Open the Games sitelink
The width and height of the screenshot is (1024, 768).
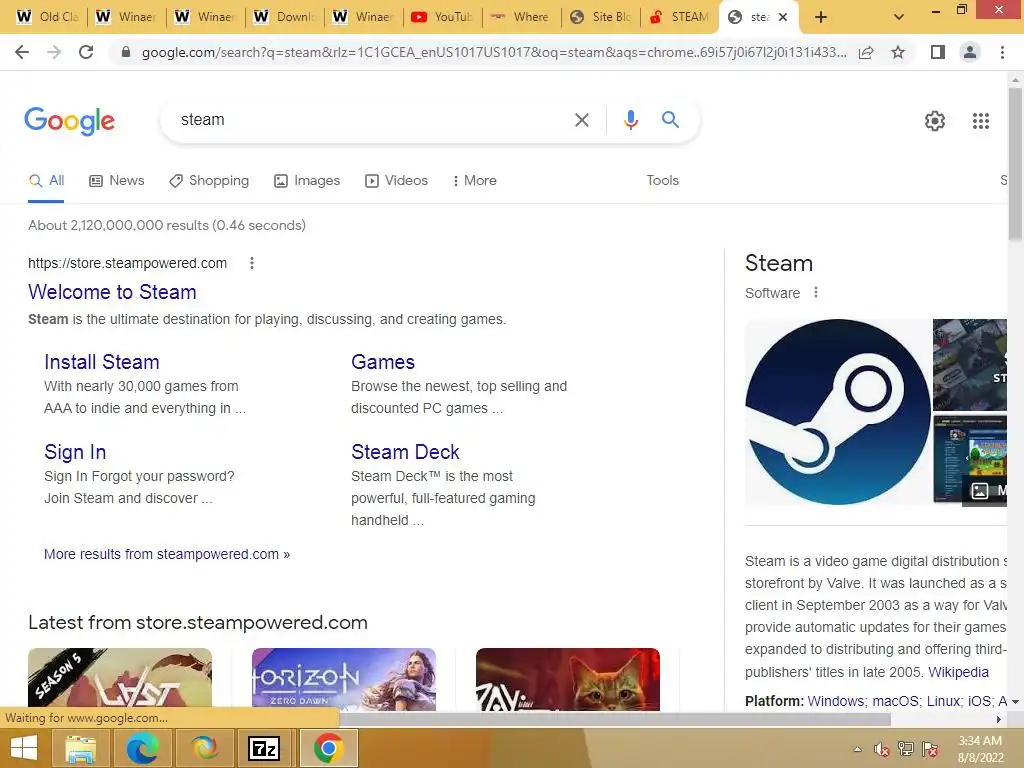[383, 362]
